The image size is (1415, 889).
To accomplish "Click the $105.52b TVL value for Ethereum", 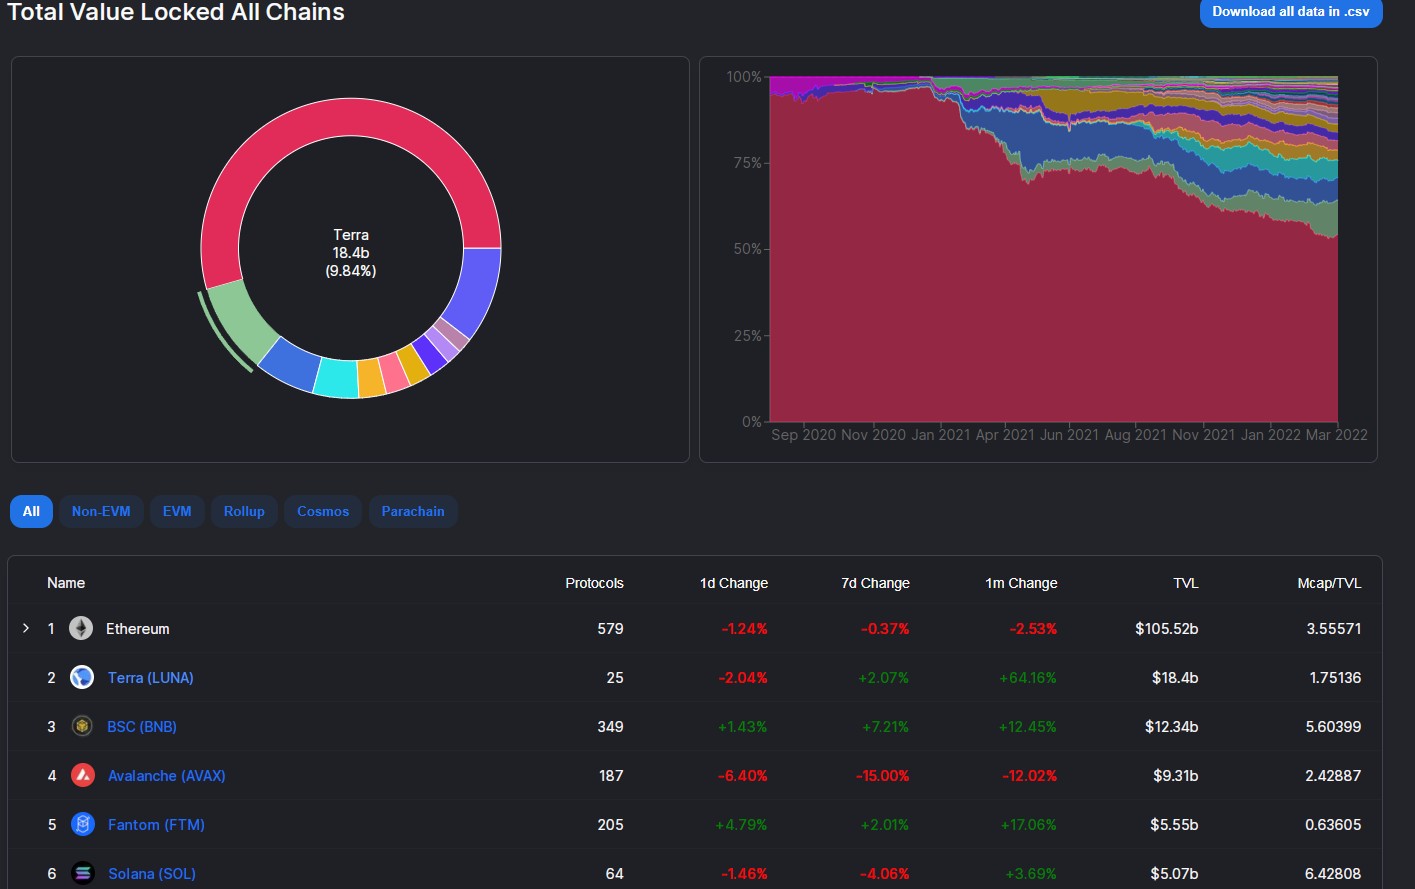I will [1166, 628].
